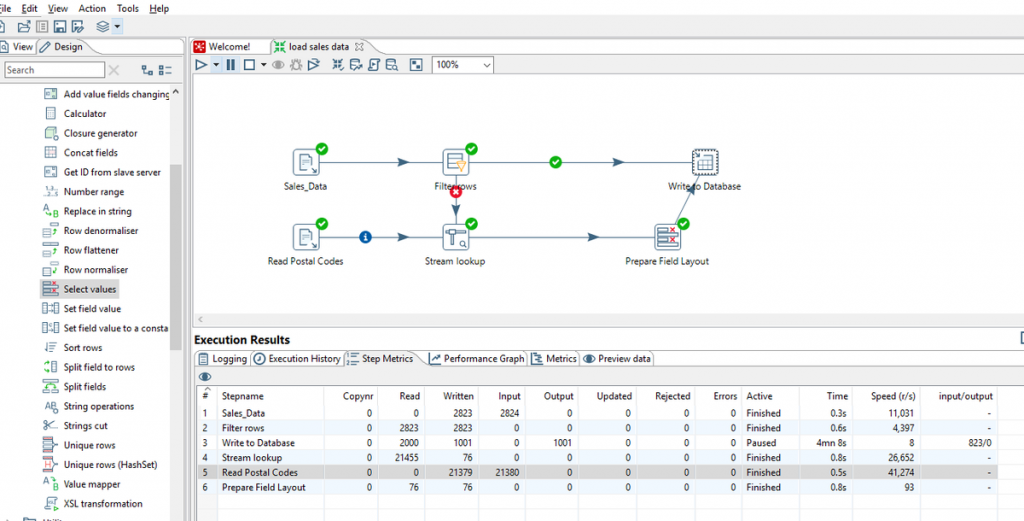This screenshot has height=521, width=1024.
Task: Open the perspective dropdown arrow
Action: 117,26
